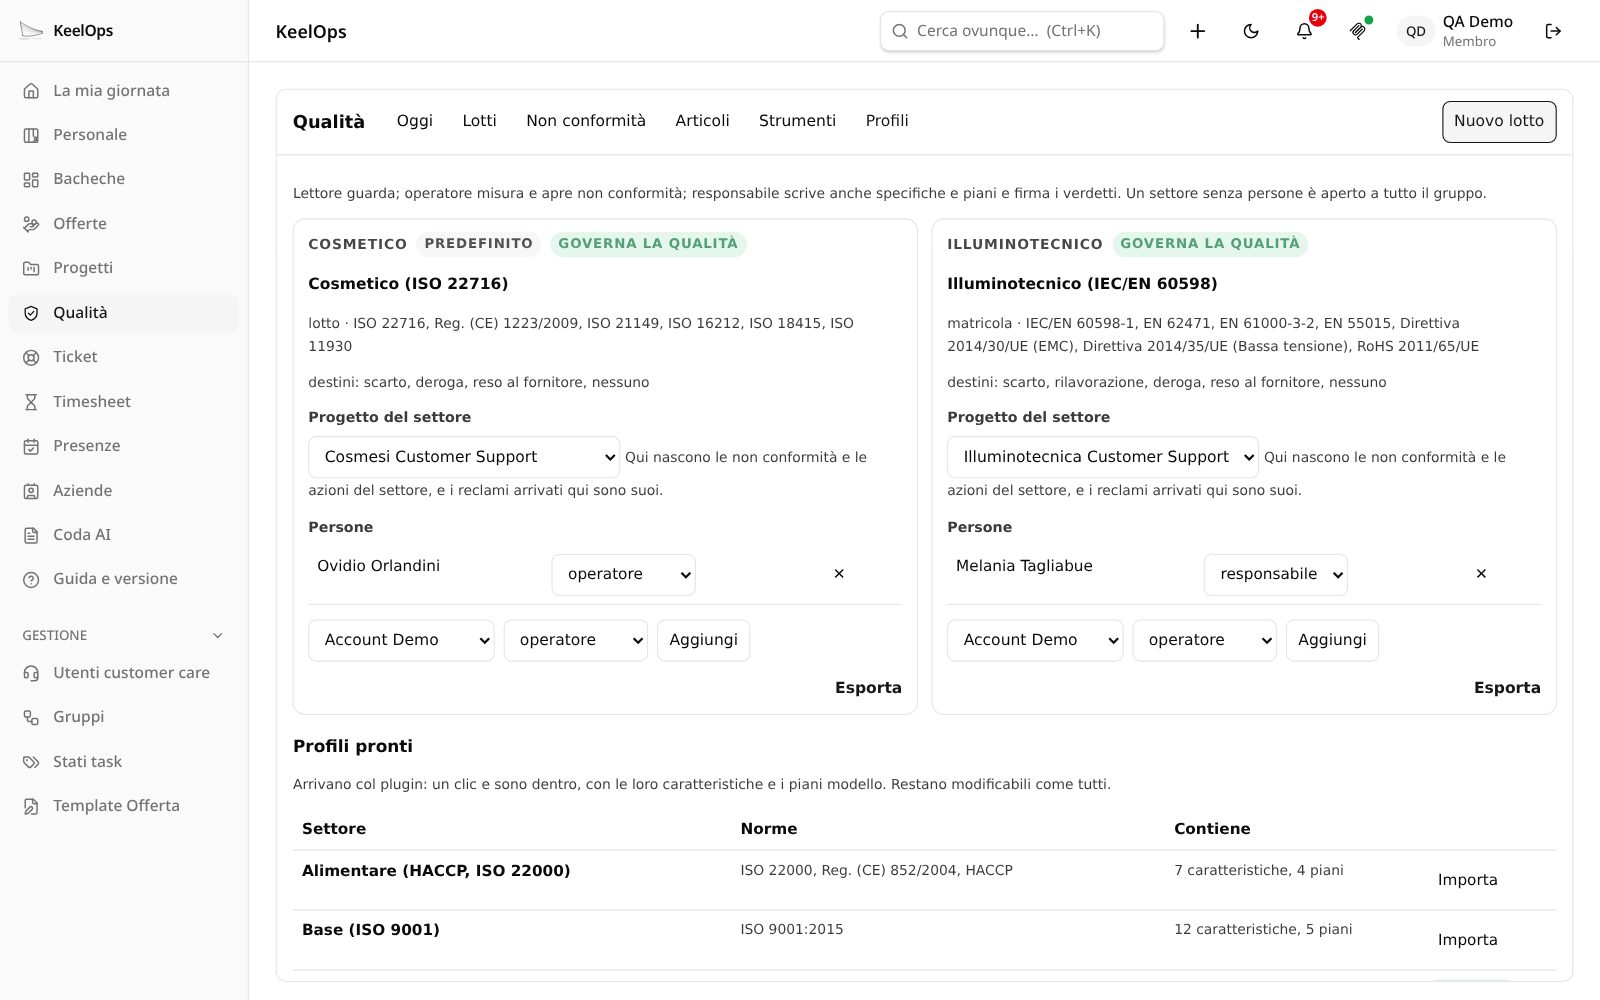Screen dimensions: 1600x1000
Task: Remove Melania Tagliabue with the X icon
Action: click(1481, 574)
